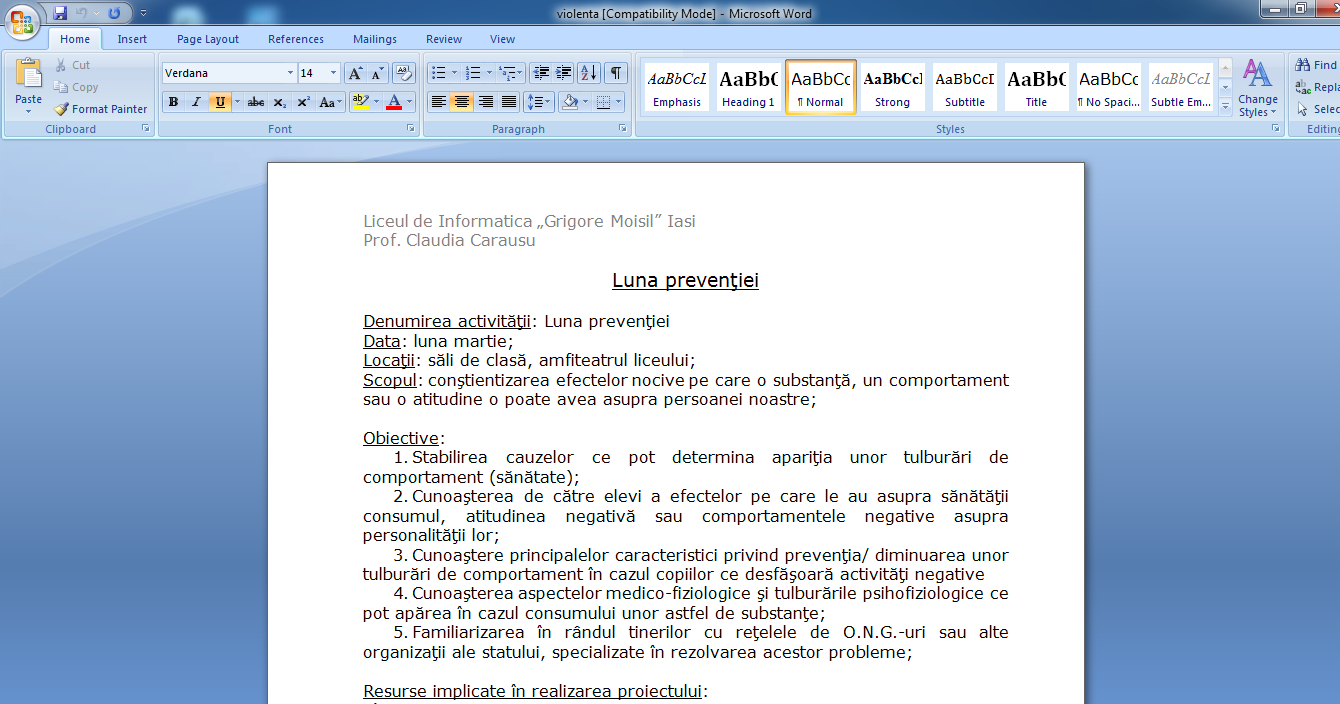Apply superscript formatting
This screenshot has width=1340, height=704.
pyautogui.click(x=303, y=102)
